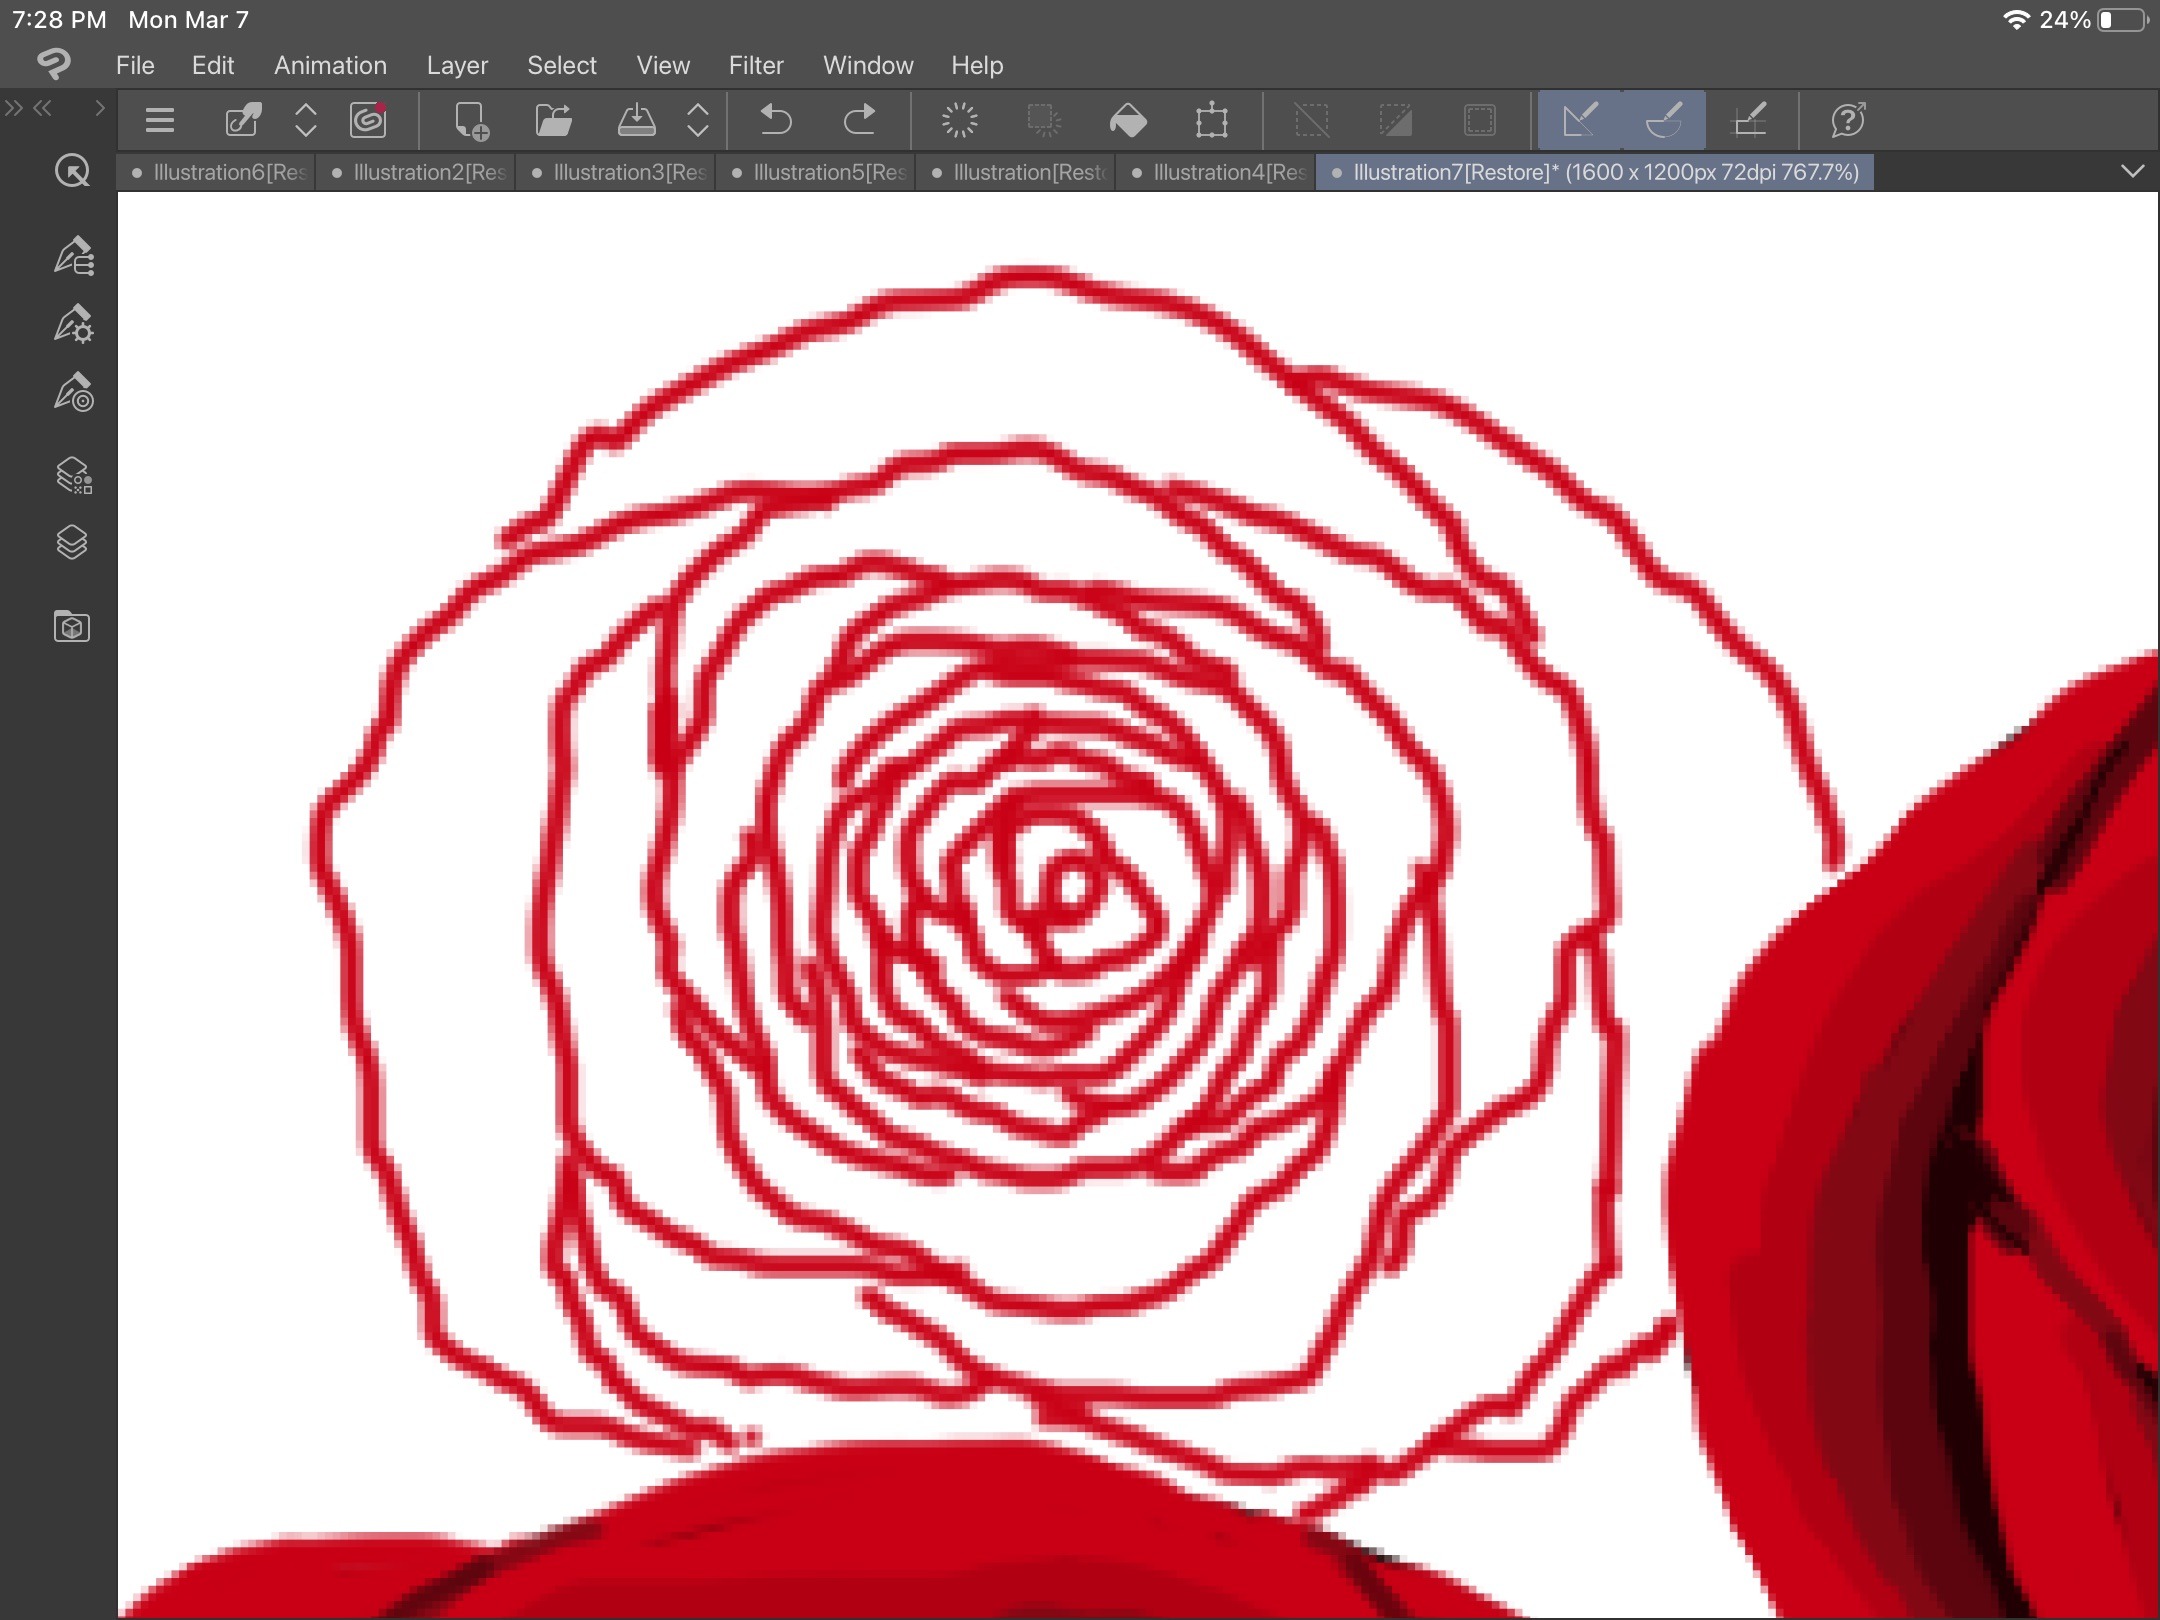Open the Filter menu

pos(755,65)
